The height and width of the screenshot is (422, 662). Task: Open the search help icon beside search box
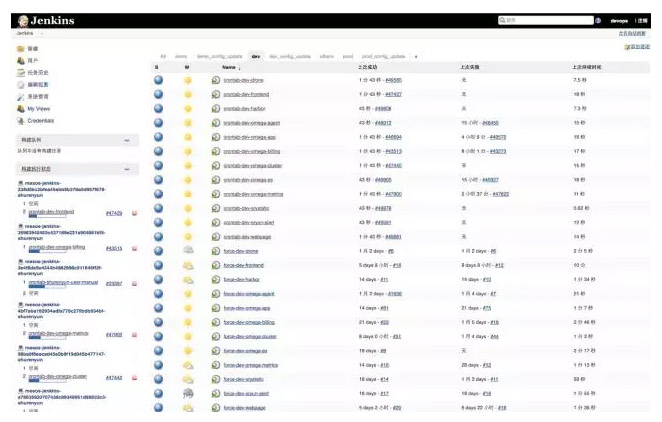[x=598, y=20]
